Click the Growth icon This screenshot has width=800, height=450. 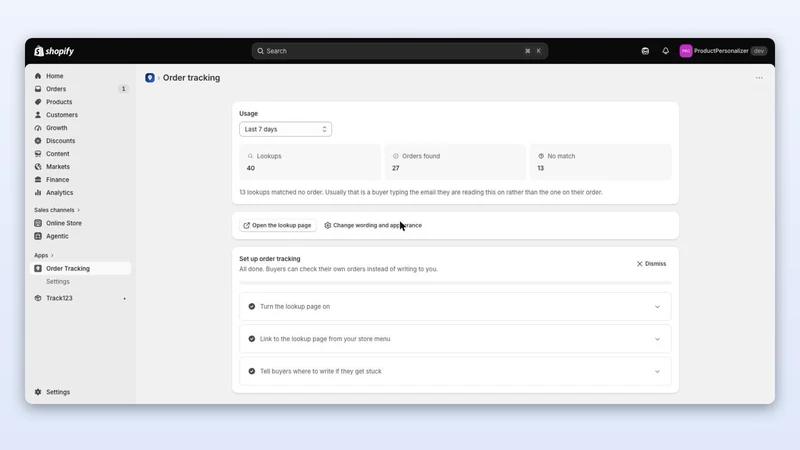[38, 128]
